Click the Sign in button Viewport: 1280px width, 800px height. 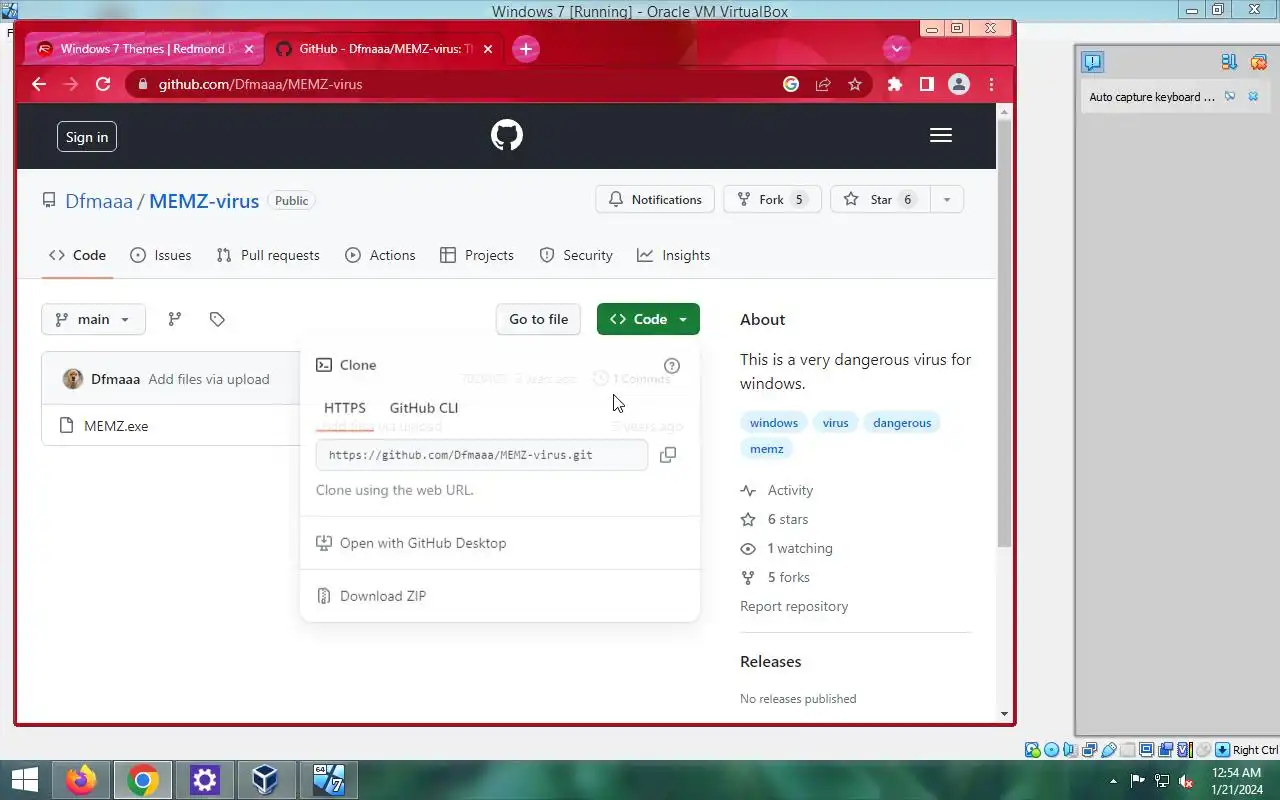[87, 137]
